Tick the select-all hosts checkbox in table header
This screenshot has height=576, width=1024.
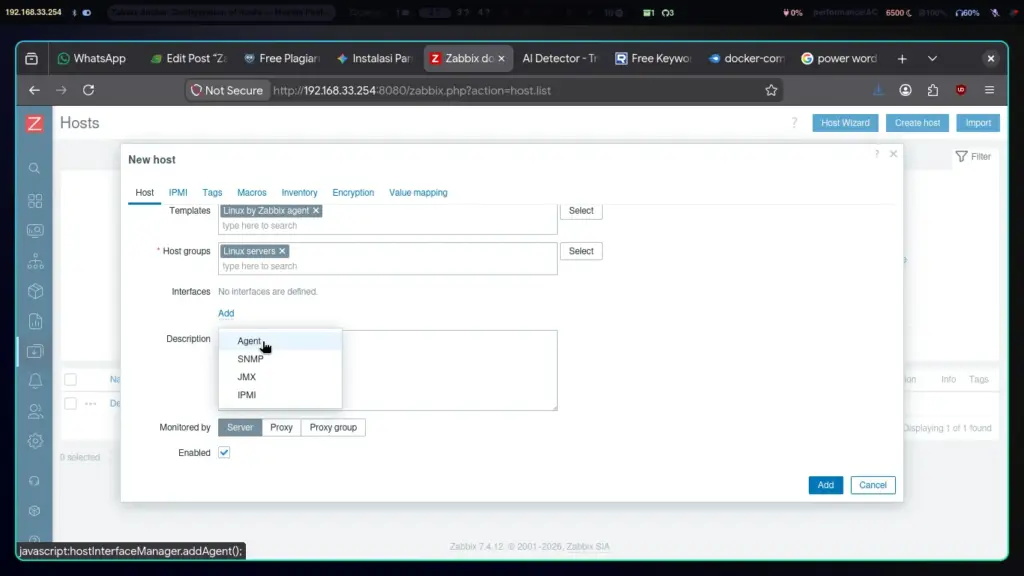71,379
